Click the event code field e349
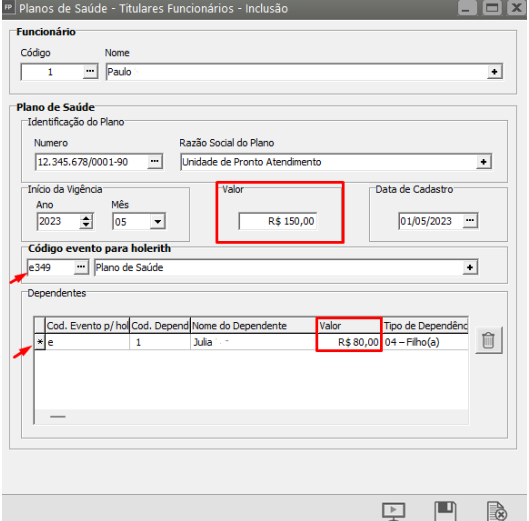This screenshot has height=521, width=529. point(51,267)
